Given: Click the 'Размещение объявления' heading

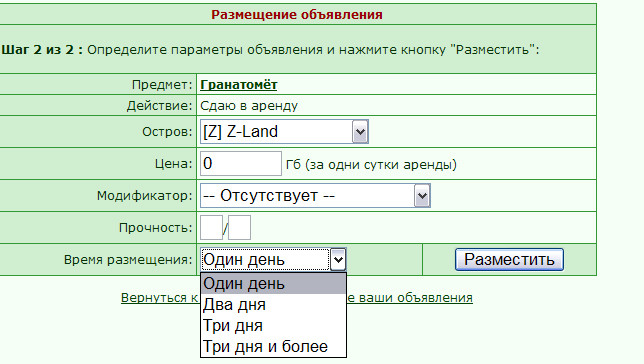Looking at the screenshot, I should pos(297,15).
